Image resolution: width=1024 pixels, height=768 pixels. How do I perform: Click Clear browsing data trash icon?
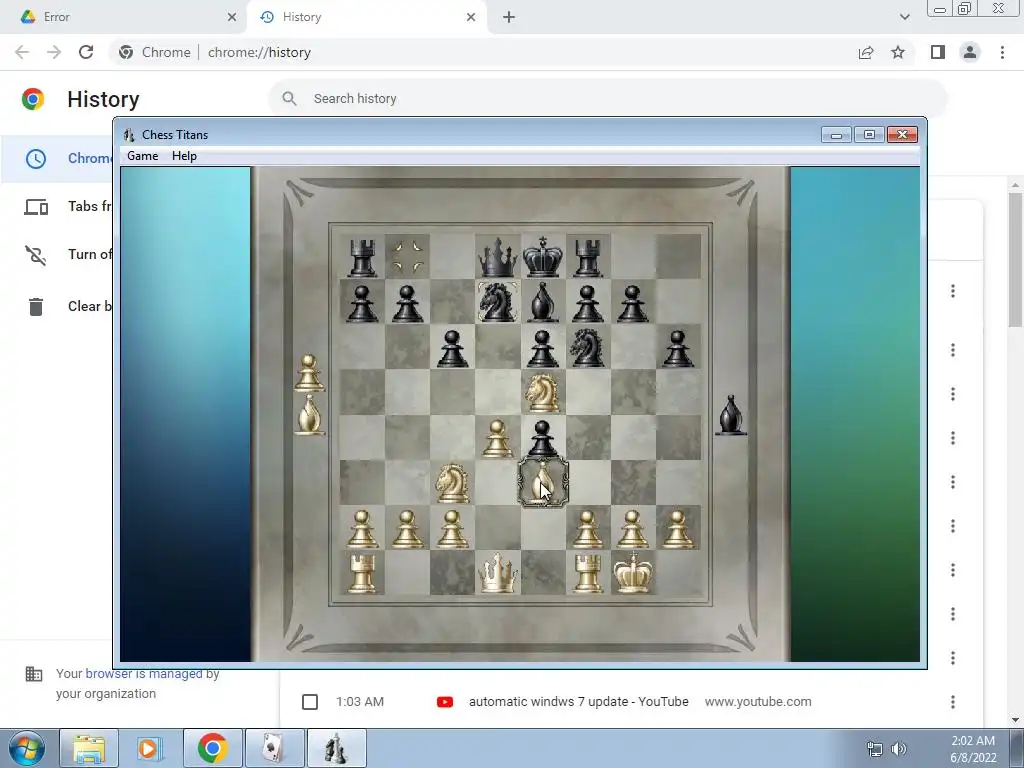[36, 306]
